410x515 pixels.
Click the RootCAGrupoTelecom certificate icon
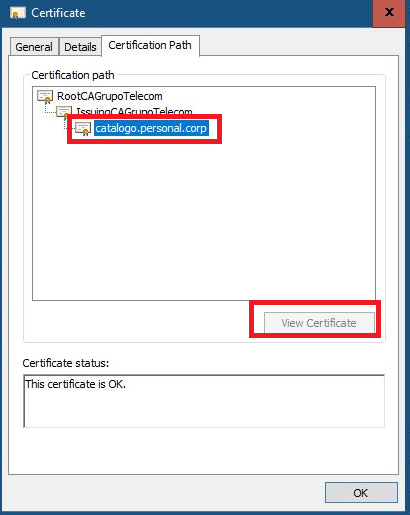(x=45, y=97)
